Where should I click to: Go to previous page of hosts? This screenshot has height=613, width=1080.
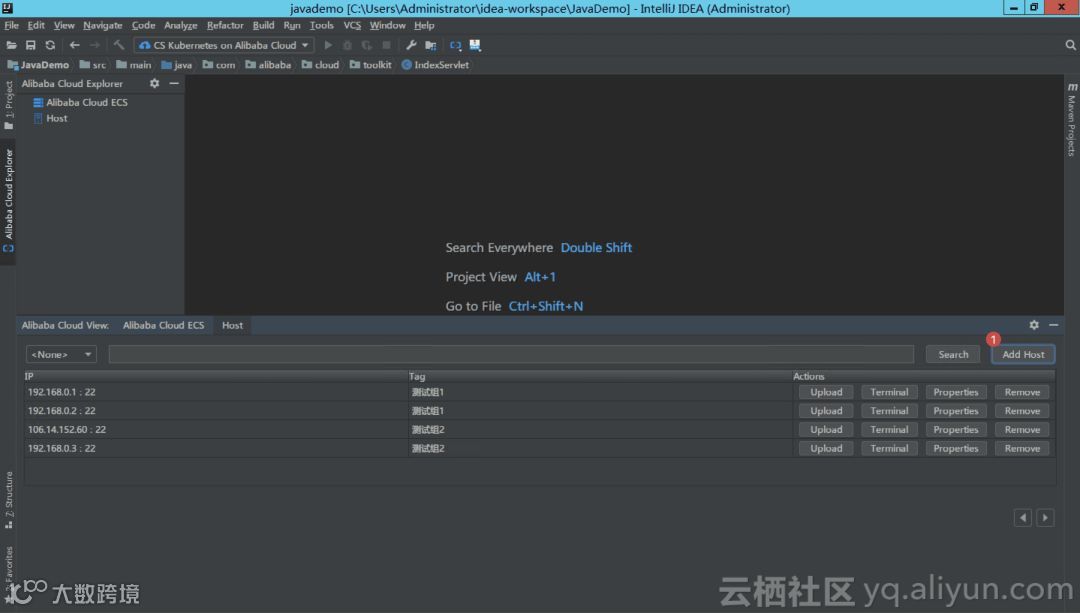click(x=1023, y=518)
